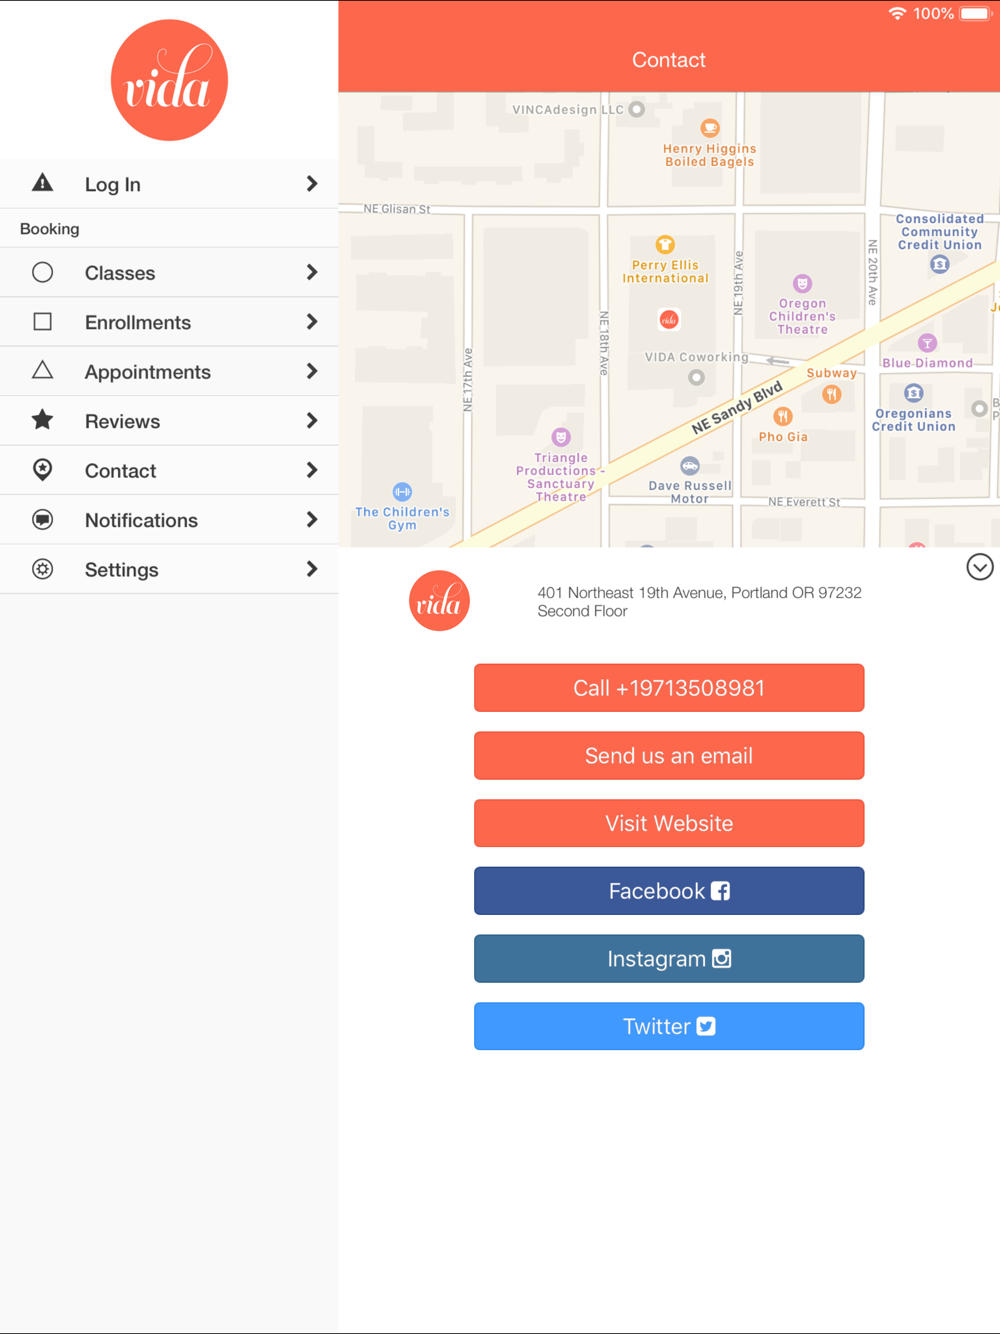The image size is (1000, 1334).
Task: Click the Log In warning triangle icon
Action: pyautogui.click(x=42, y=183)
